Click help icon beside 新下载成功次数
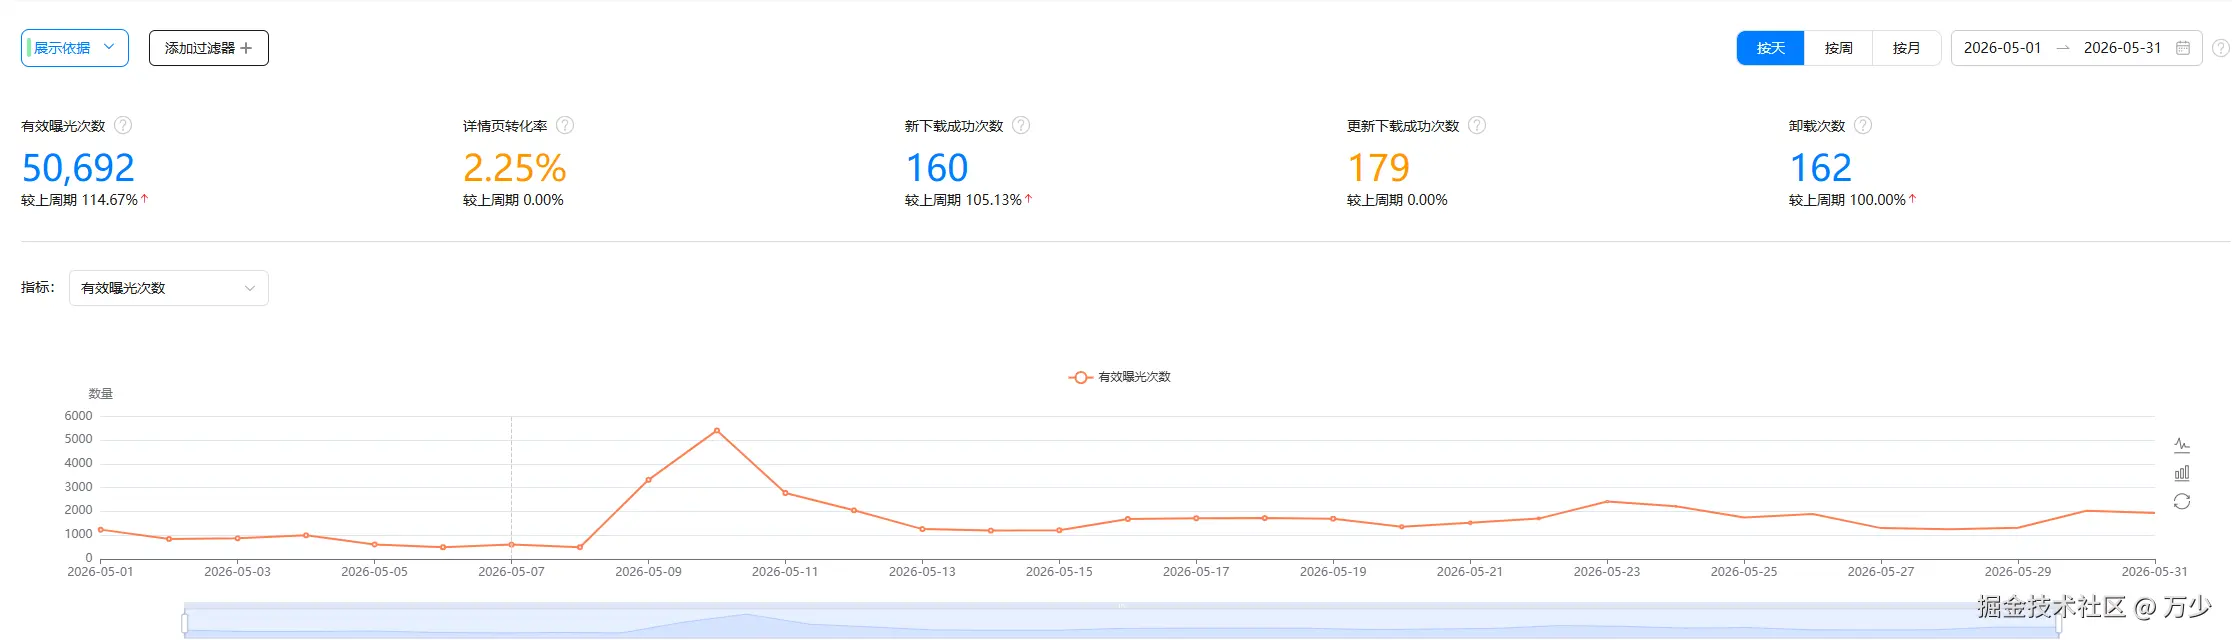 click(1021, 125)
